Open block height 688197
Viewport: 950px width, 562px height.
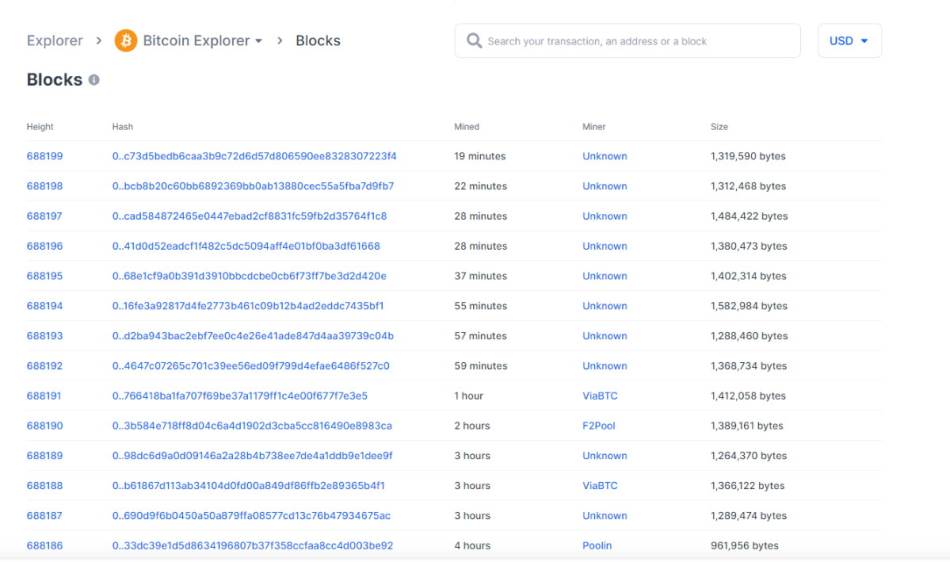pos(44,216)
